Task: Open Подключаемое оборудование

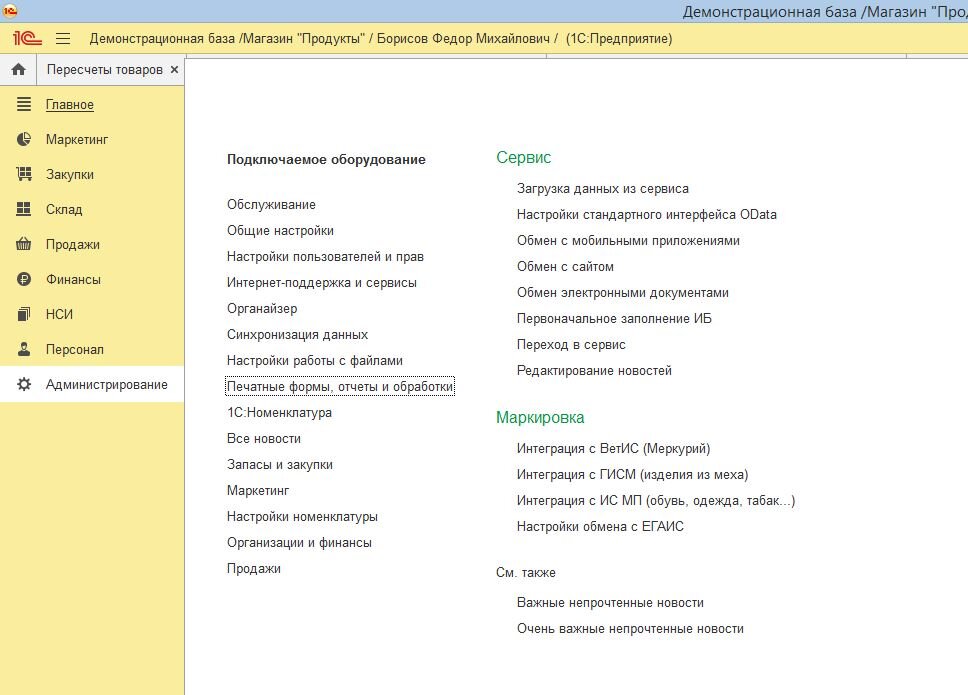Action: [326, 159]
